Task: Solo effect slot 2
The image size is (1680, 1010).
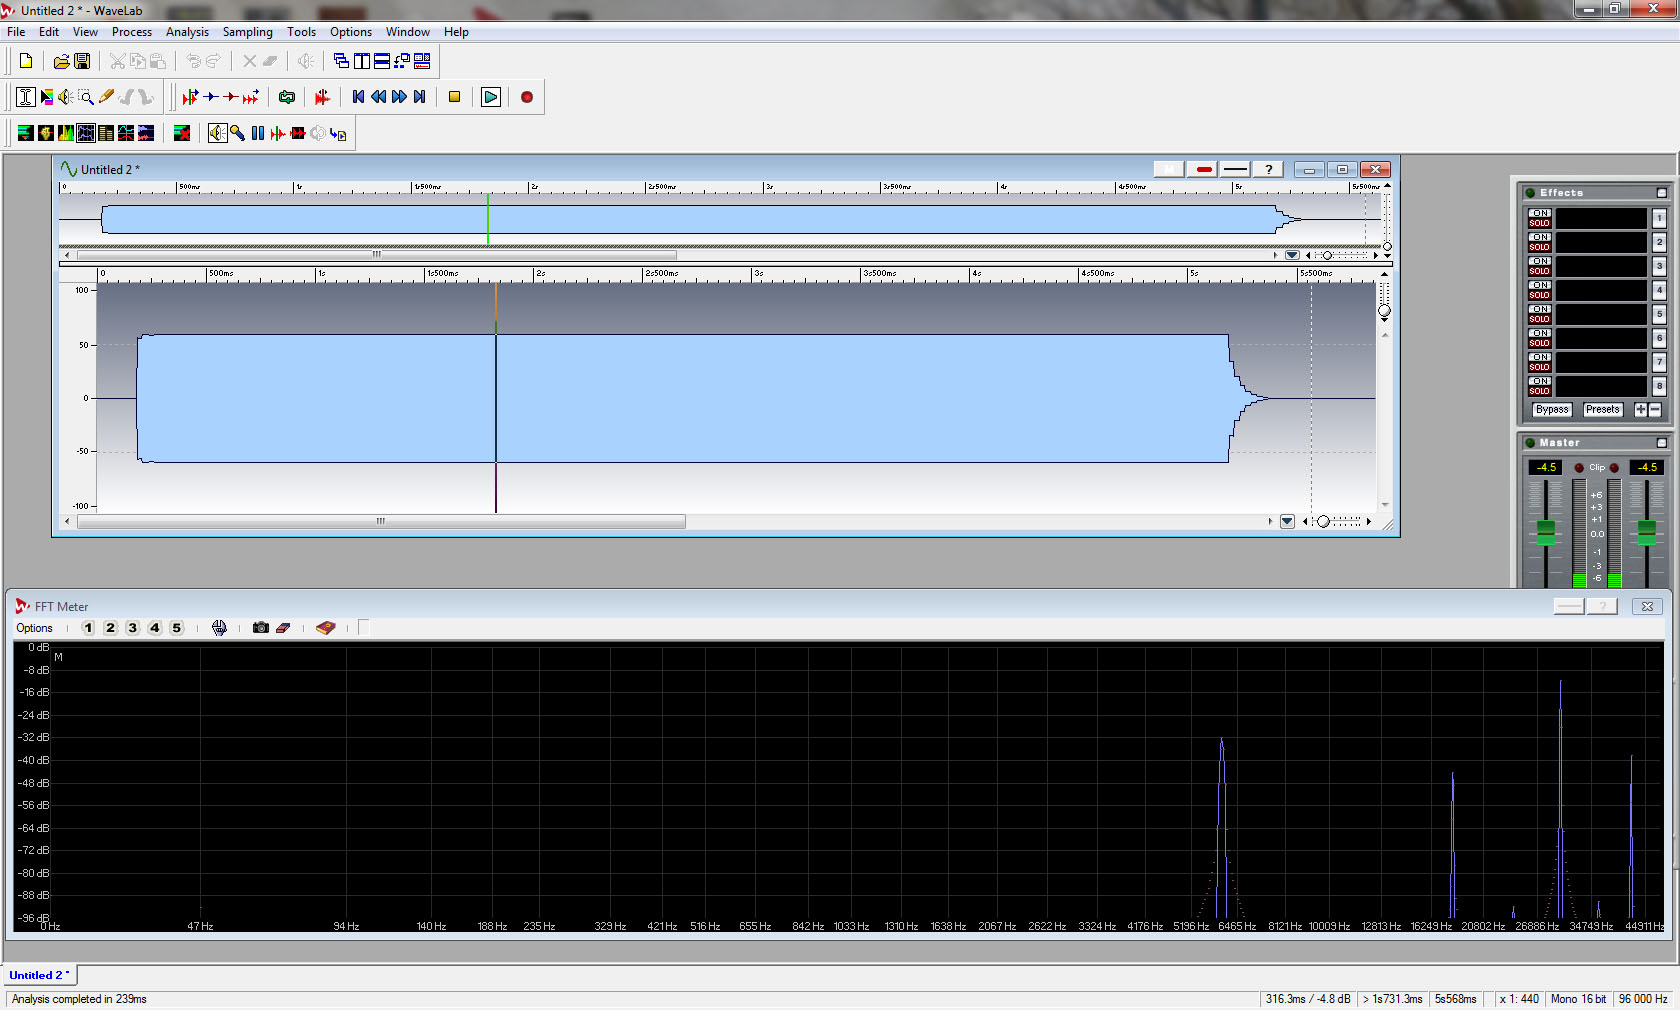Action: point(1539,247)
